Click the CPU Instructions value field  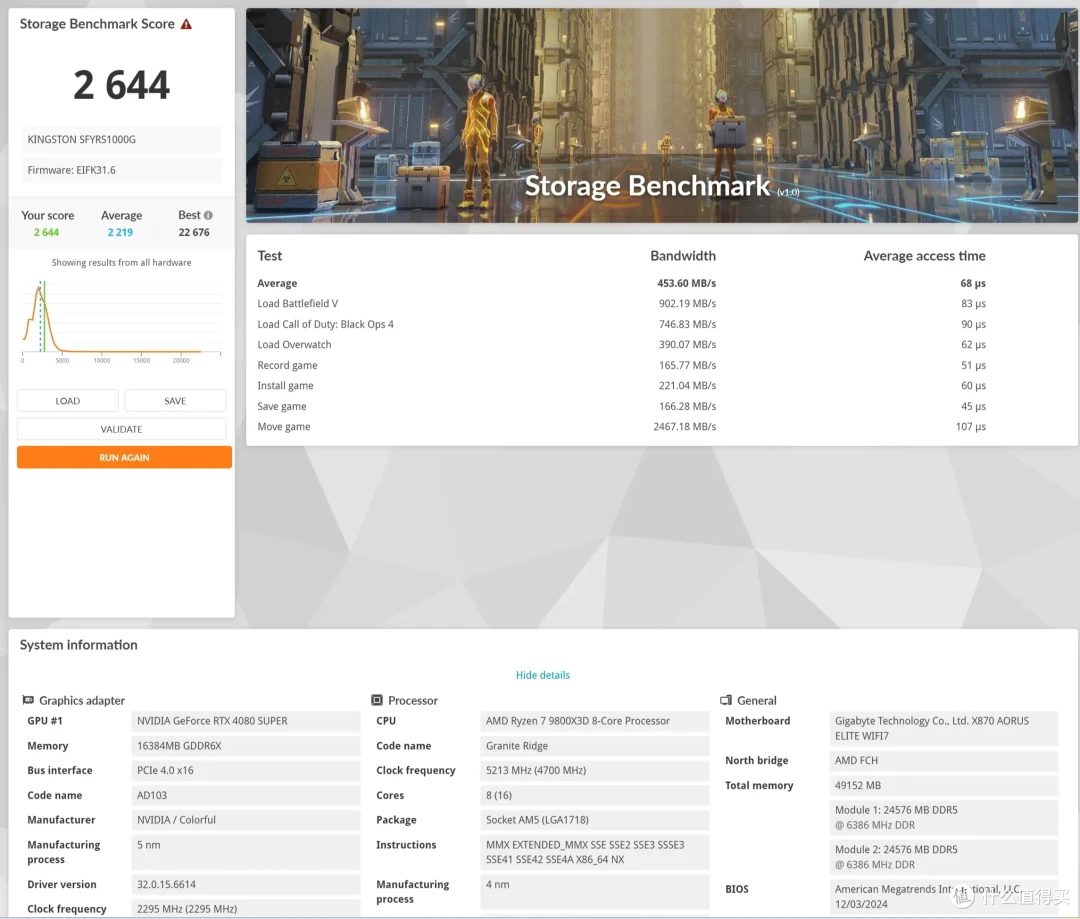[594, 852]
